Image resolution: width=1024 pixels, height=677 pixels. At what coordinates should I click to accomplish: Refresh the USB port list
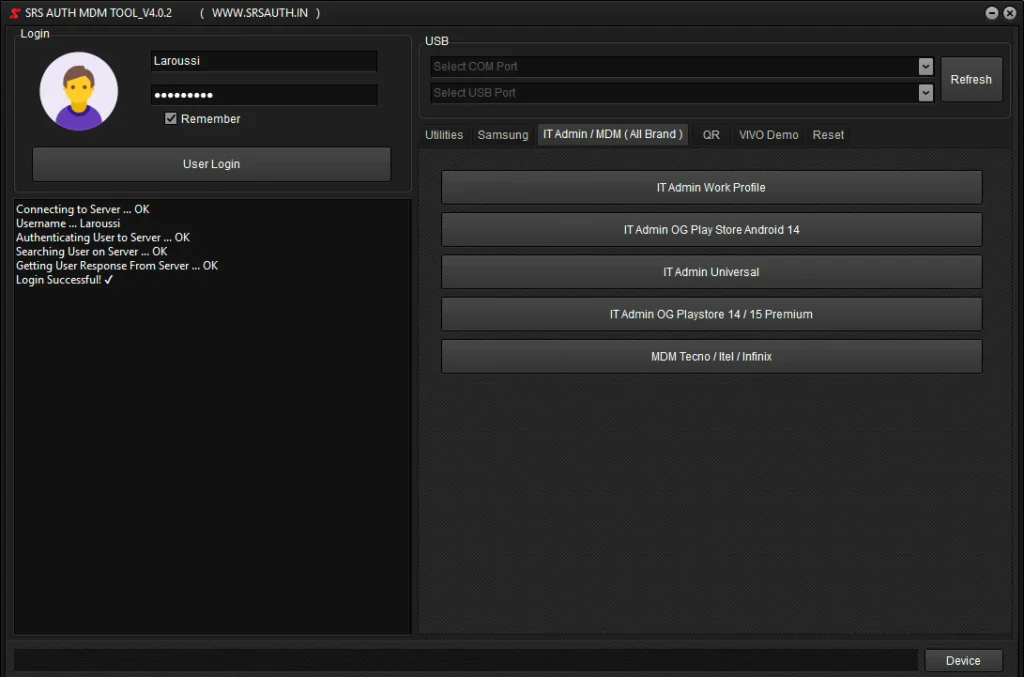point(971,80)
